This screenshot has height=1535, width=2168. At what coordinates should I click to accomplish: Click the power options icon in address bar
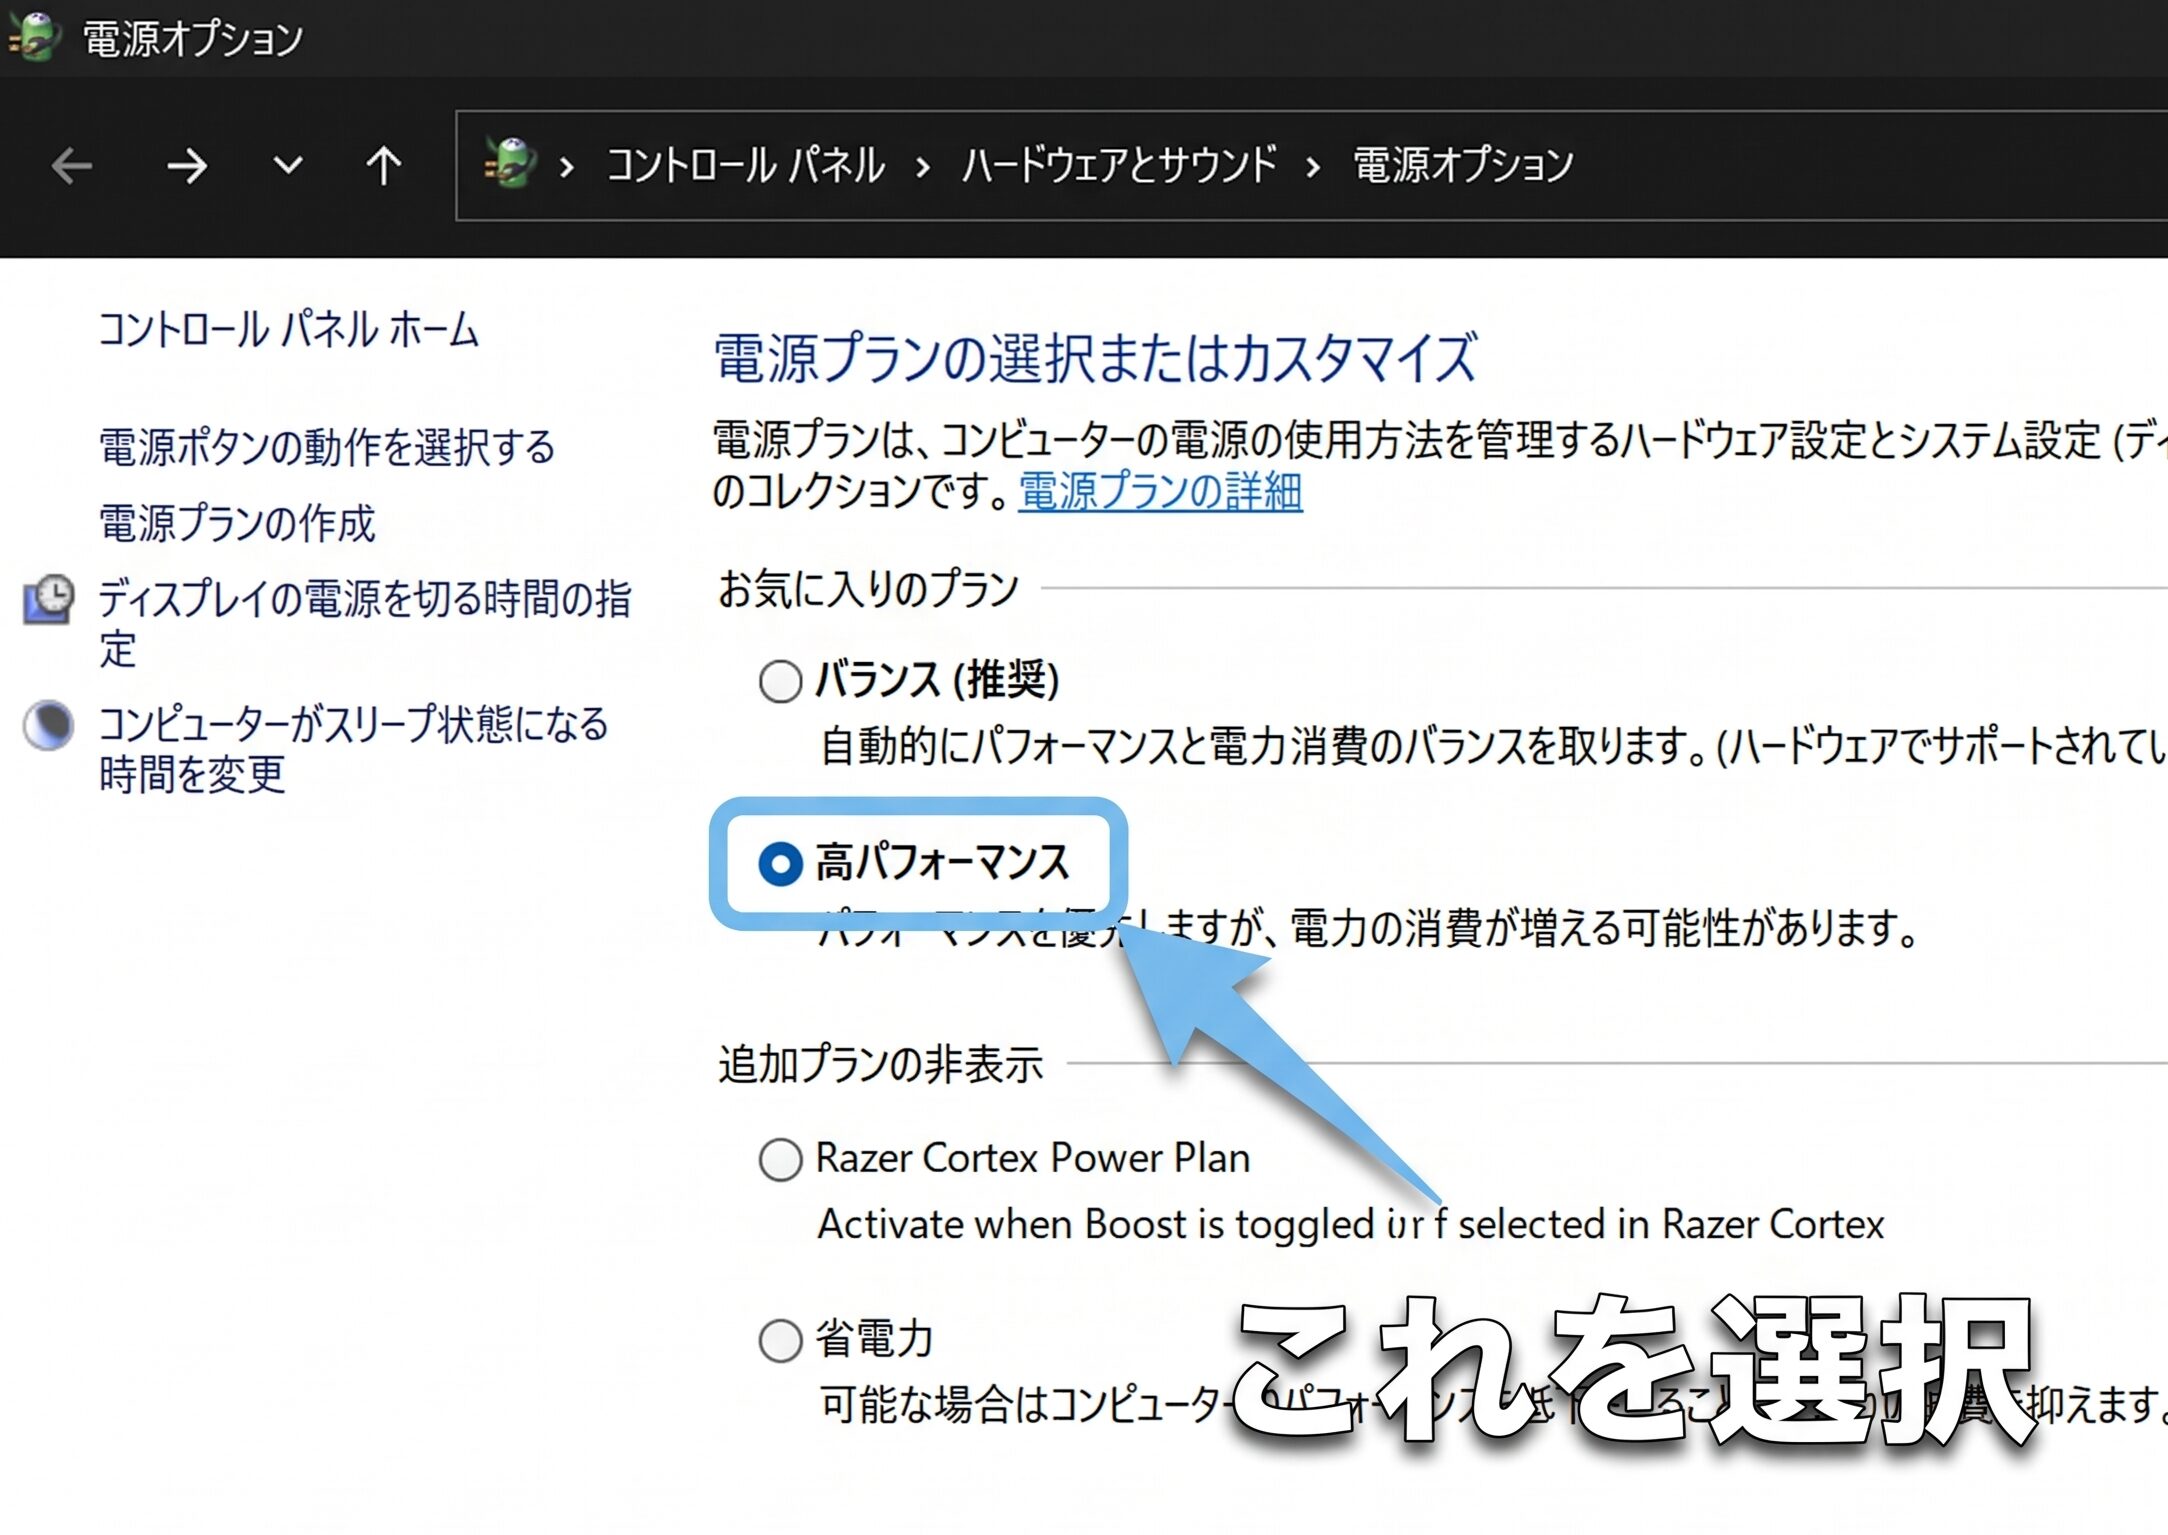coord(510,164)
